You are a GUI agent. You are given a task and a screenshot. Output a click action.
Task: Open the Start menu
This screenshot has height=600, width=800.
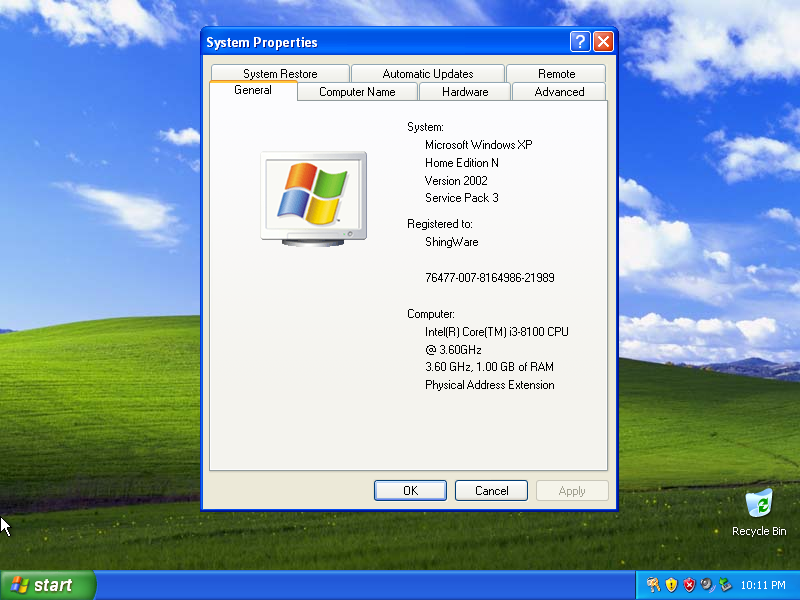pyautogui.click(x=48, y=585)
